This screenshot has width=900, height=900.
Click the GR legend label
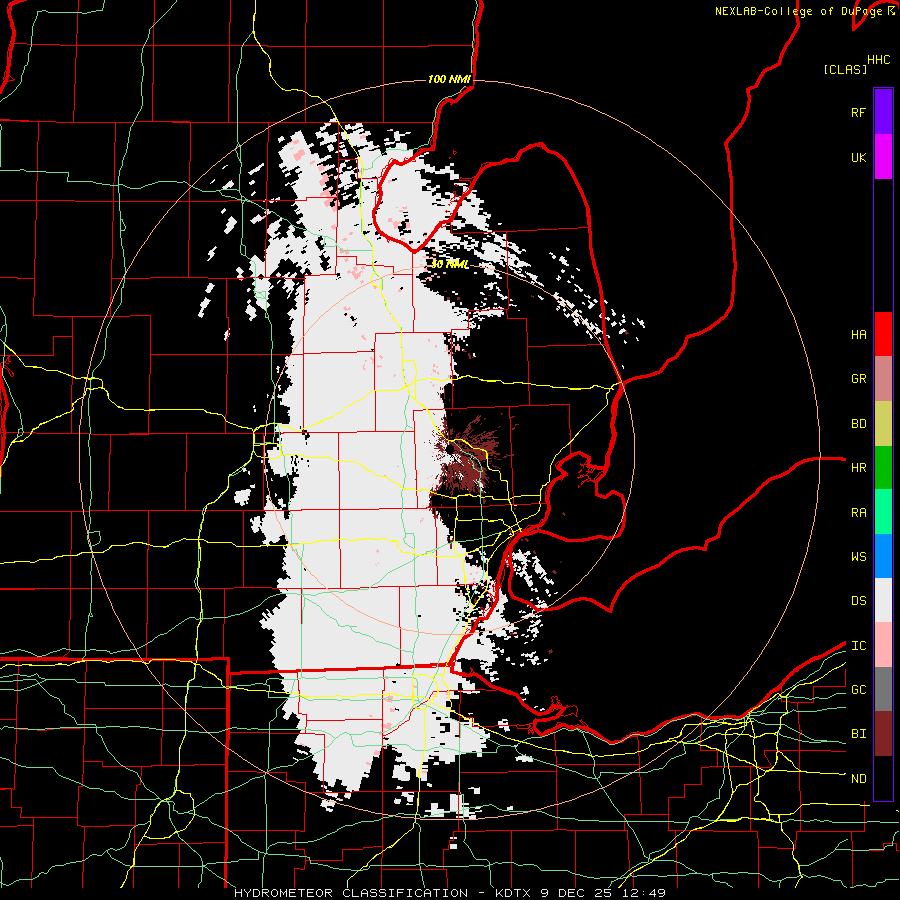(x=858, y=379)
